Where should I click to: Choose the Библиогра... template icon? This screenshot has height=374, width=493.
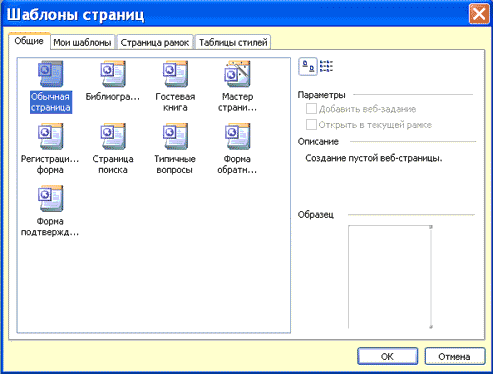tap(113, 74)
